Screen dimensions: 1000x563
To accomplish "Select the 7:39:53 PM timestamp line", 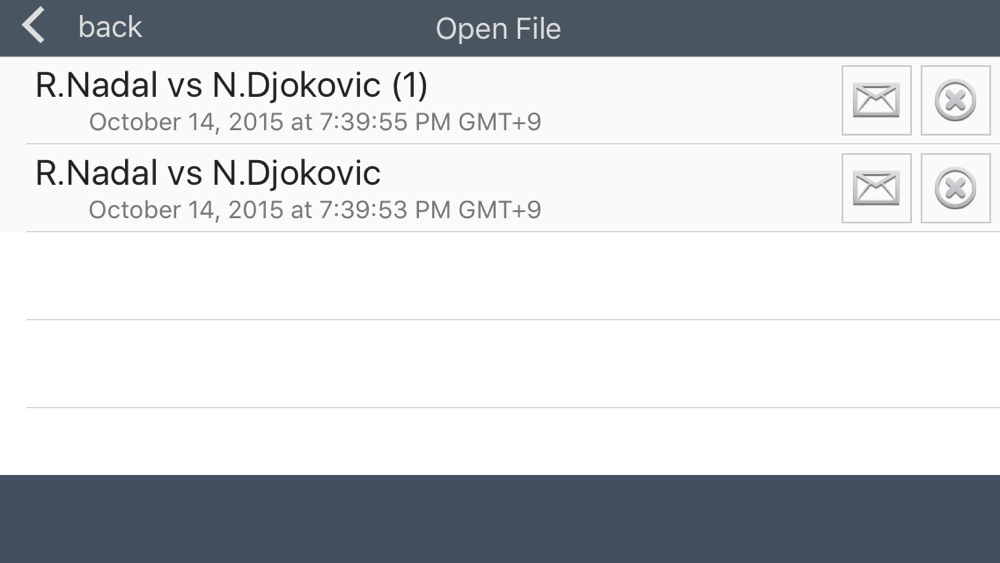I will coord(315,210).
